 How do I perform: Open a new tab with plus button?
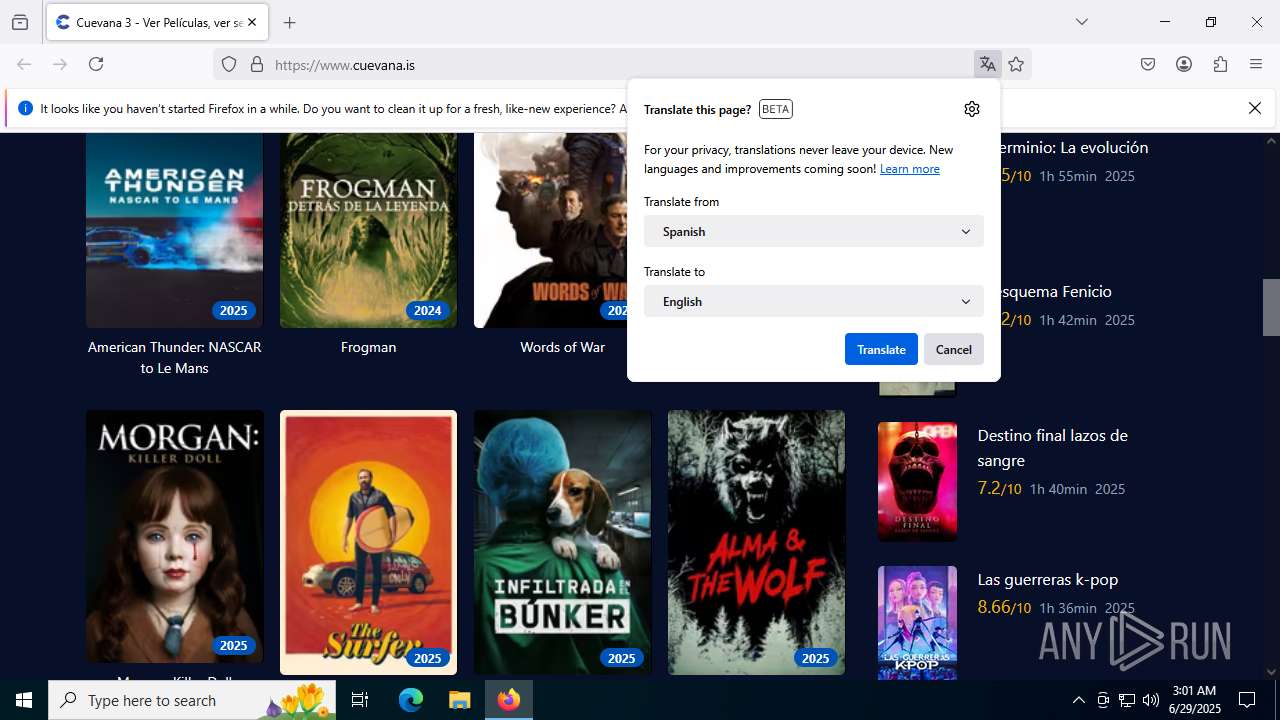click(x=289, y=22)
